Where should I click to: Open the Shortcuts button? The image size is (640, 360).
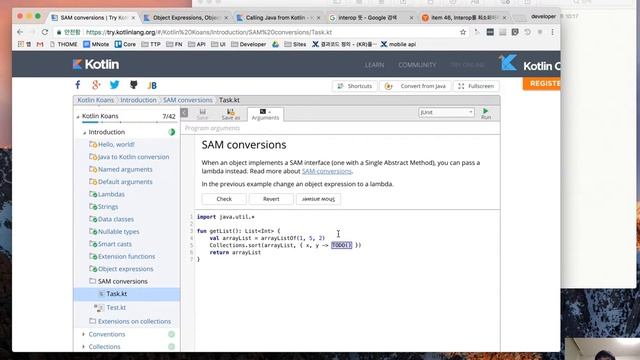point(354,86)
